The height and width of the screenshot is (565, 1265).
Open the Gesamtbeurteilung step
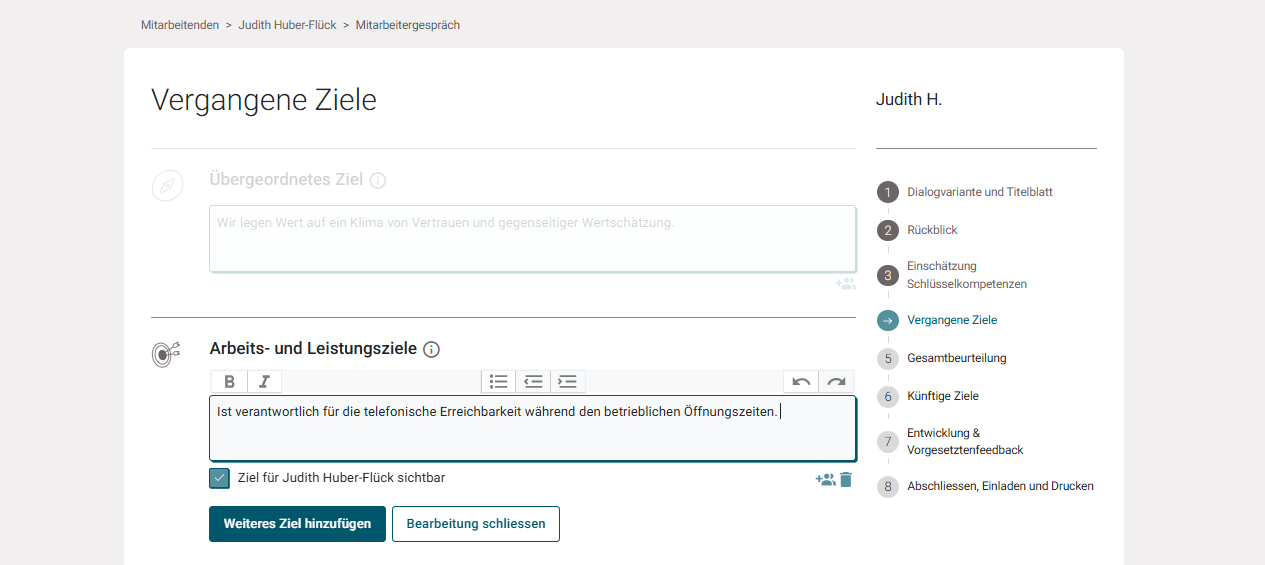(x=957, y=358)
